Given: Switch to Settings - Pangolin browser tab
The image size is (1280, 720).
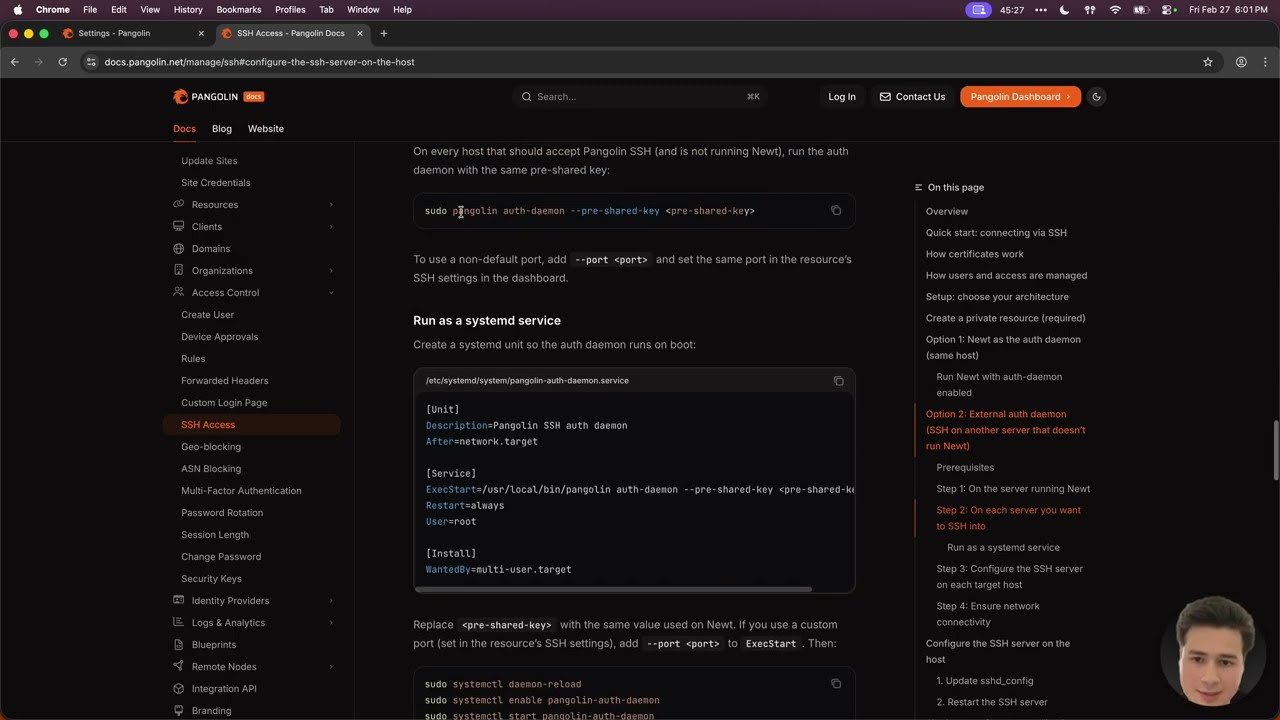Looking at the screenshot, I should pos(134,33).
